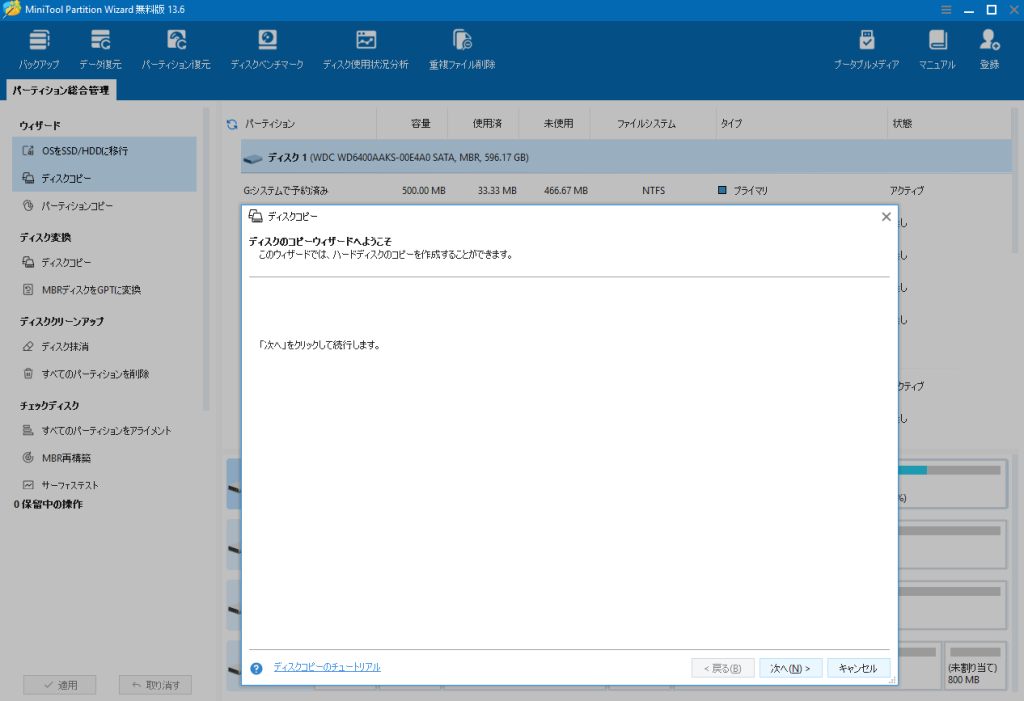The height and width of the screenshot is (701, 1024).
Task: Click the 取り消す button at the bottom left
Action: 155,685
